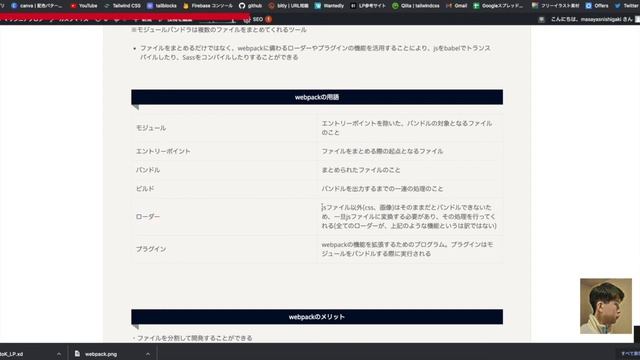Open the bitly URL bookmark

(x=289, y=6)
